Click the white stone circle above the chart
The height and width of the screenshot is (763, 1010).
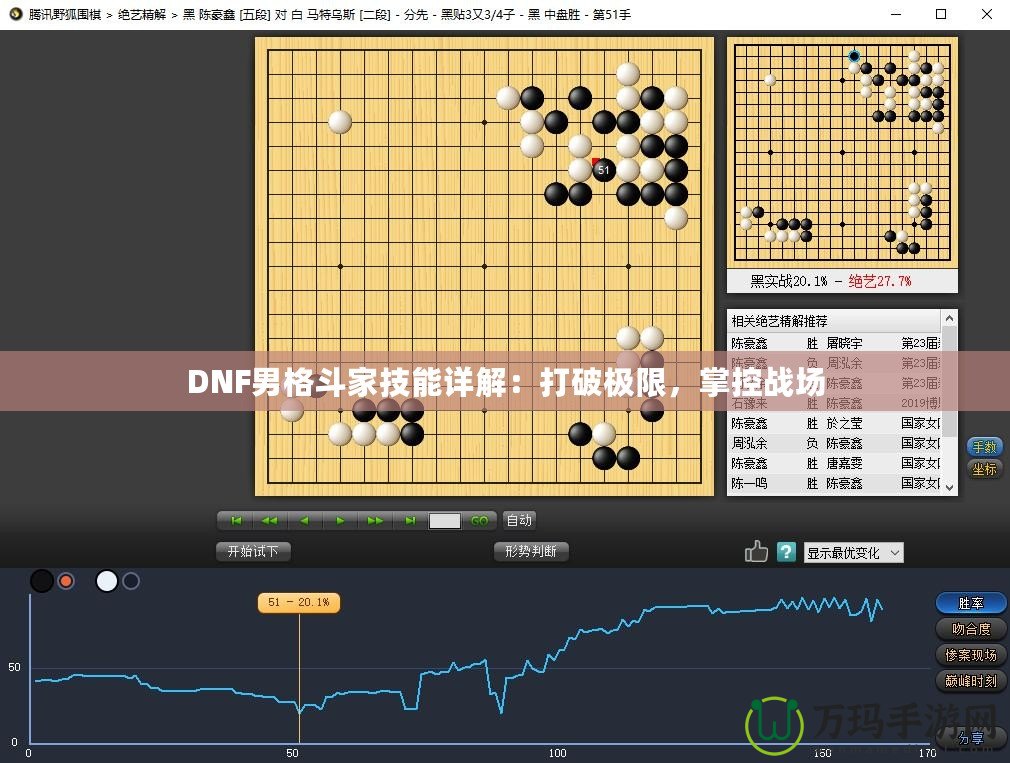107,581
